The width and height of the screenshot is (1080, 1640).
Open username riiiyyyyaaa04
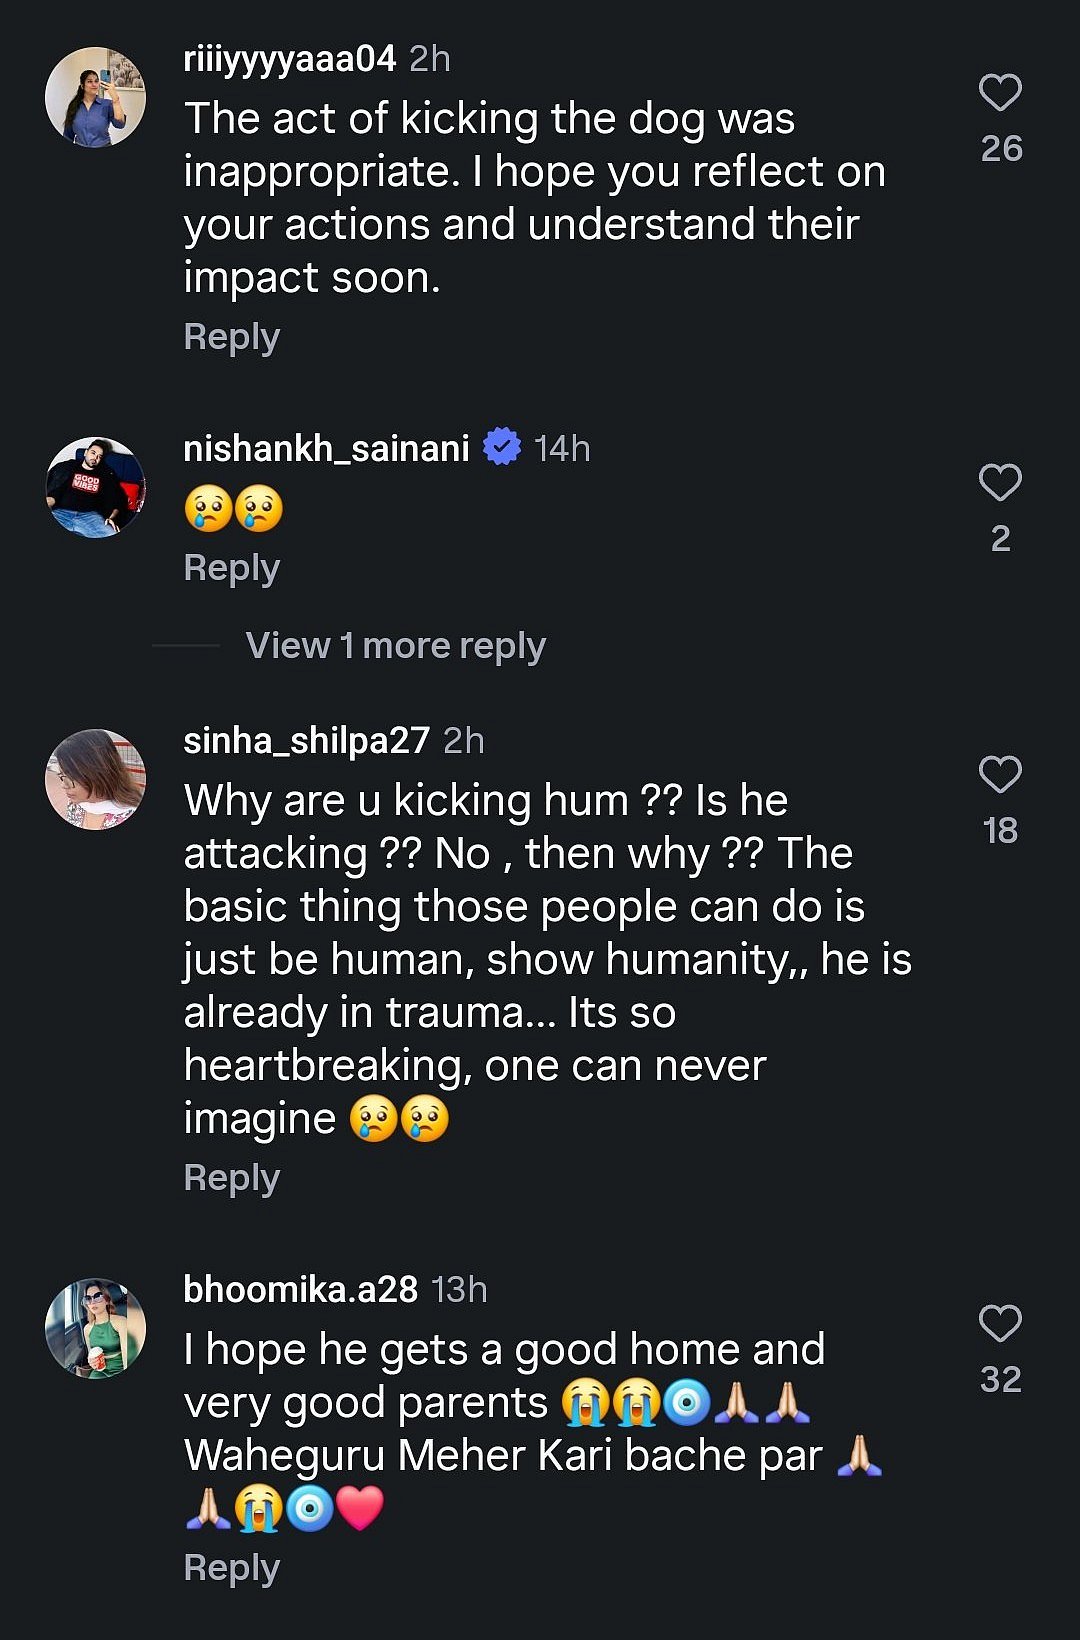coord(290,59)
